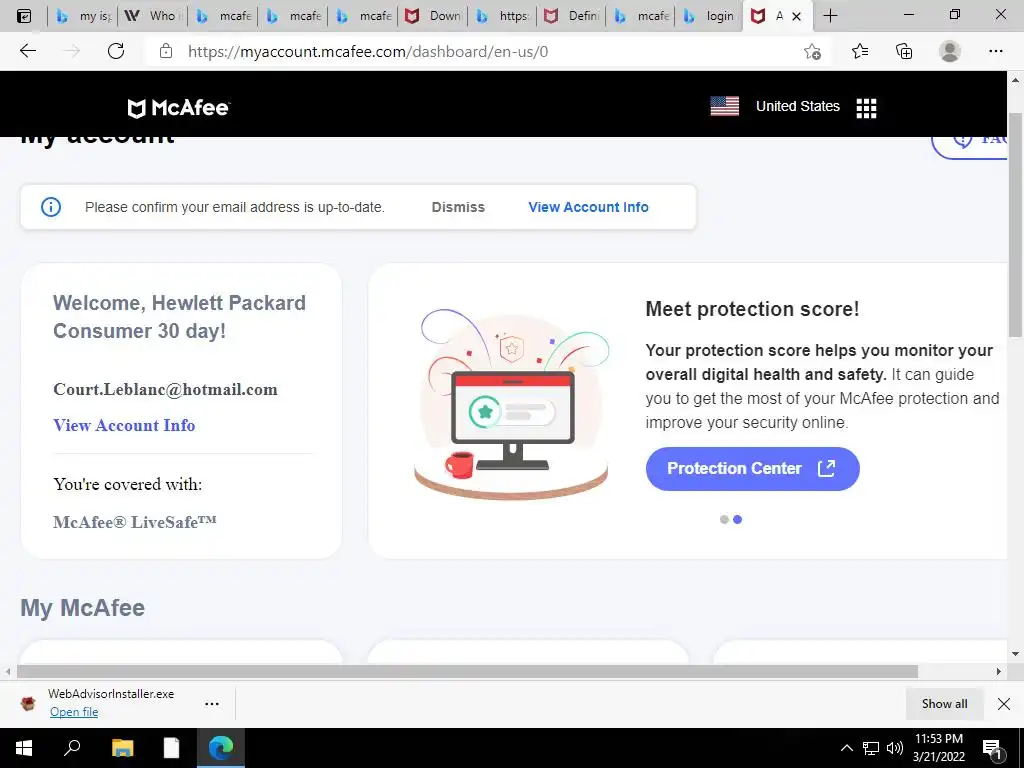Click the blank document taskbar icon
Viewport: 1024px width, 768px height.
(171, 748)
